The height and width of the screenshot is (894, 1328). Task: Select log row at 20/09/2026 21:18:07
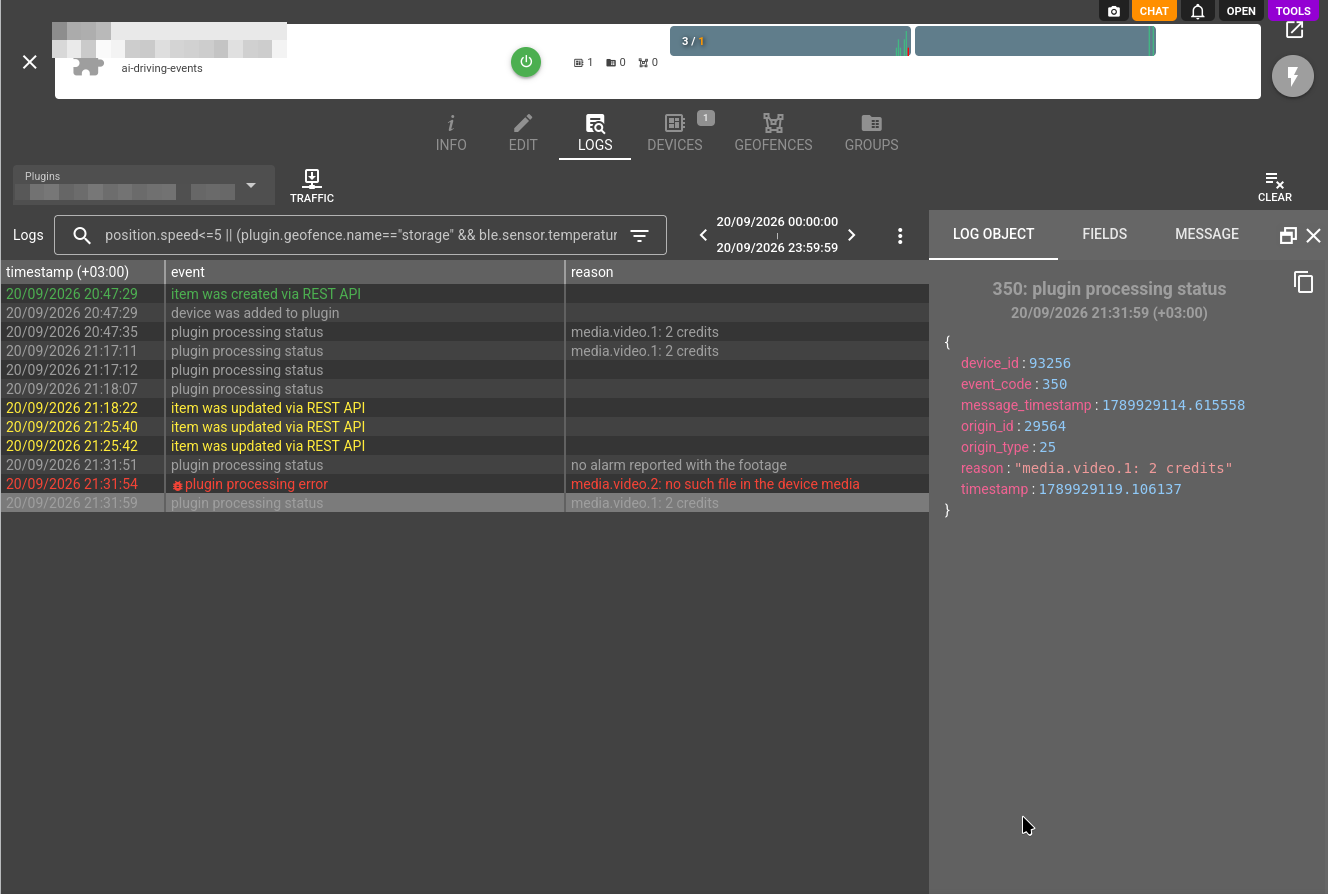[465, 389]
